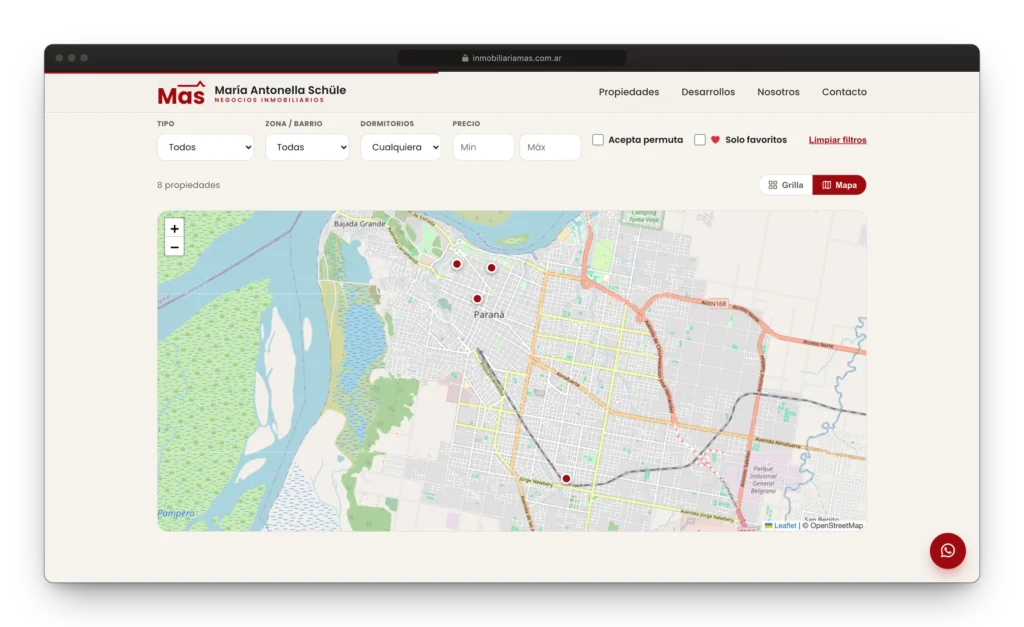Select the Mapa view
Viewport: 1024px width, 627px height.
(x=839, y=185)
